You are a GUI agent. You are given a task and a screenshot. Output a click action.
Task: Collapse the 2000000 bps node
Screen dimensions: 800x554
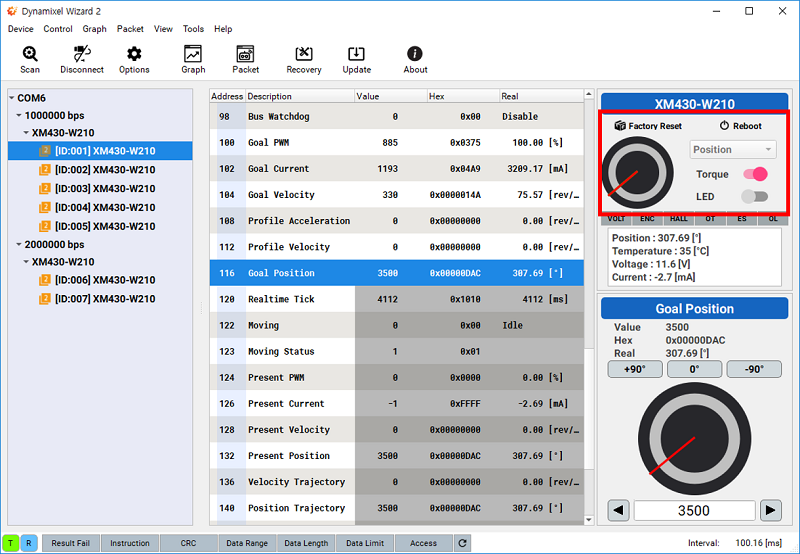[x=19, y=244]
